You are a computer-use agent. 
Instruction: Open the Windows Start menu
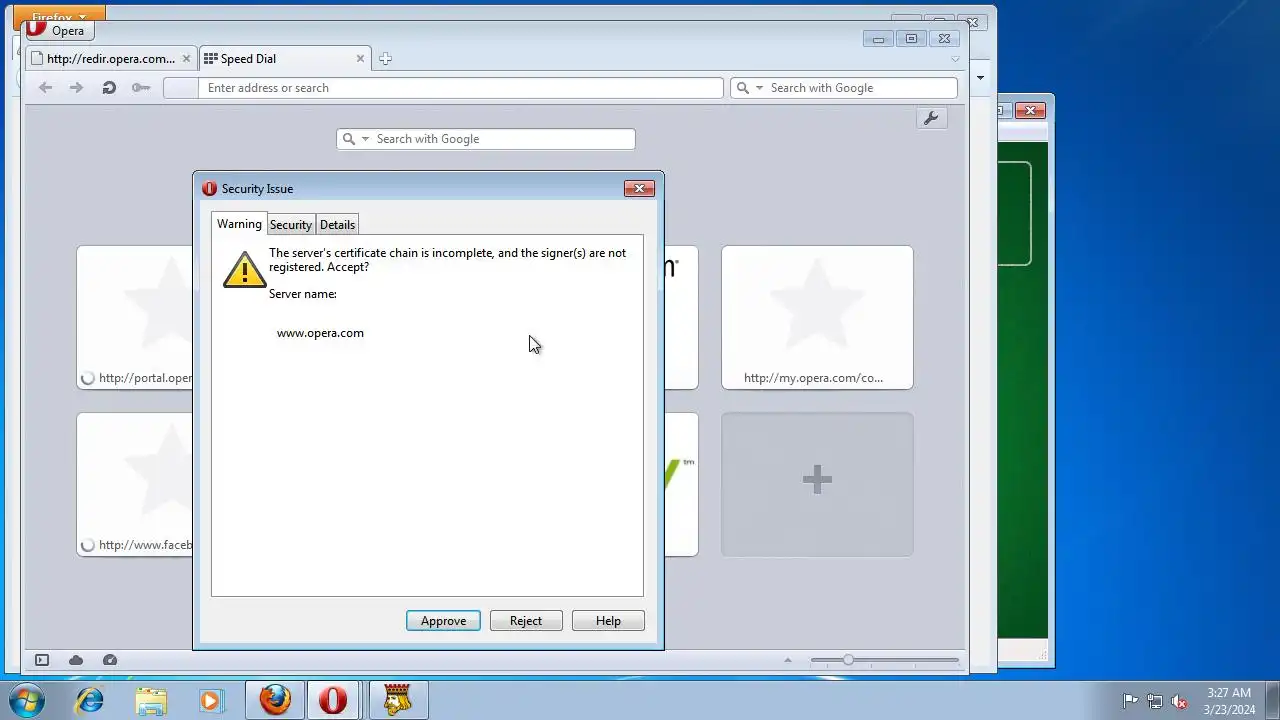click(x=27, y=700)
